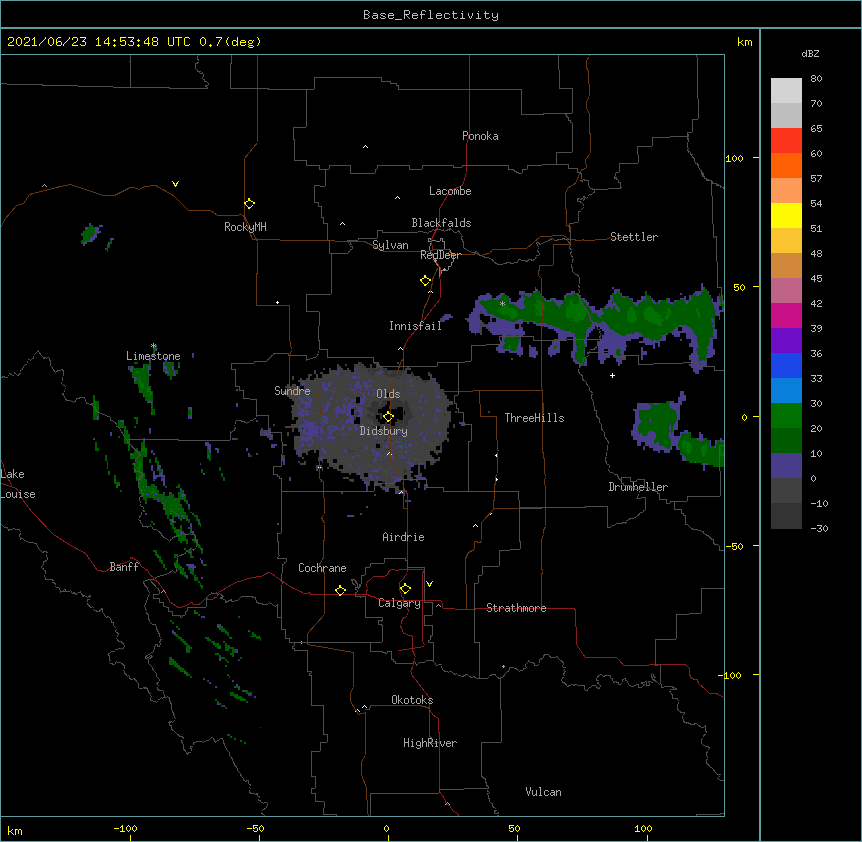Click the yellow diamond marker above Calgary label
The height and width of the screenshot is (842, 862).
pos(405,588)
